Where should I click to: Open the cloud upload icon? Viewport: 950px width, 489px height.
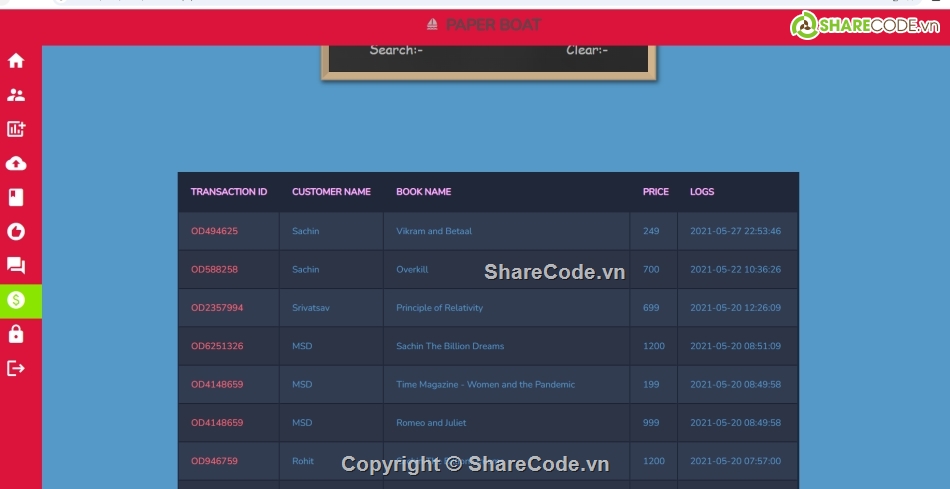[16, 163]
